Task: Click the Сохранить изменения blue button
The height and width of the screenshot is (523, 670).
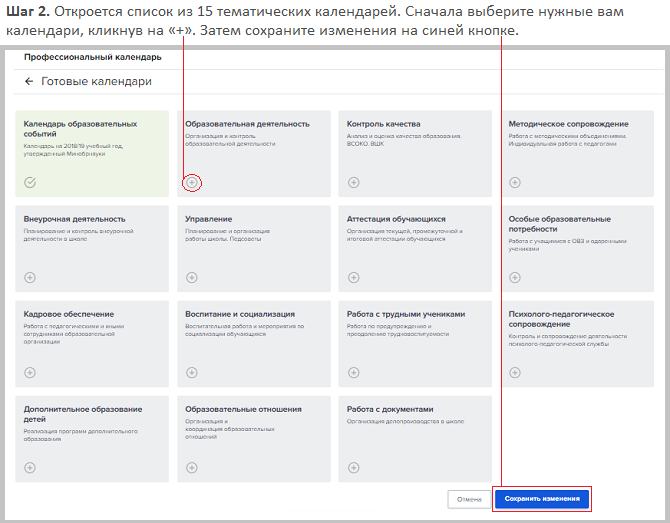Action: [542, 499]
